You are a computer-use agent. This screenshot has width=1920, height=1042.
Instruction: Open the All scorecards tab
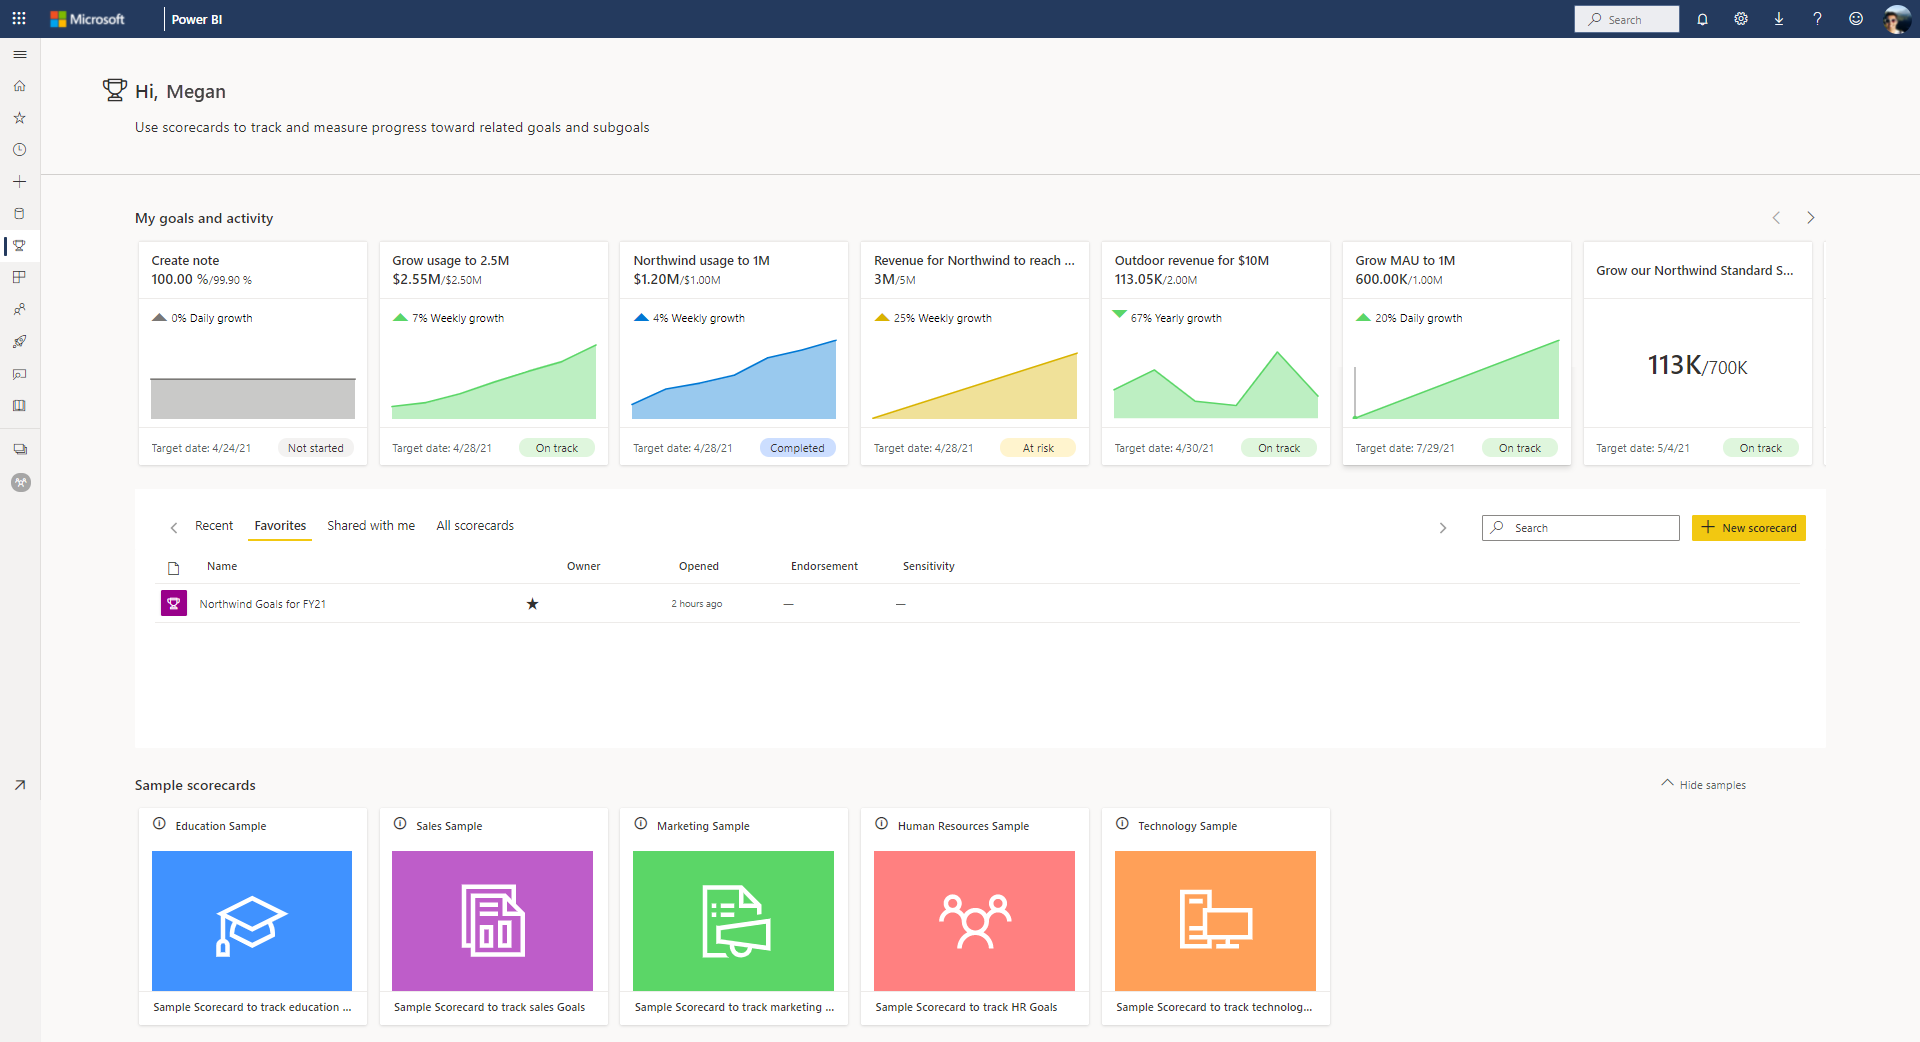click(475, 526)
